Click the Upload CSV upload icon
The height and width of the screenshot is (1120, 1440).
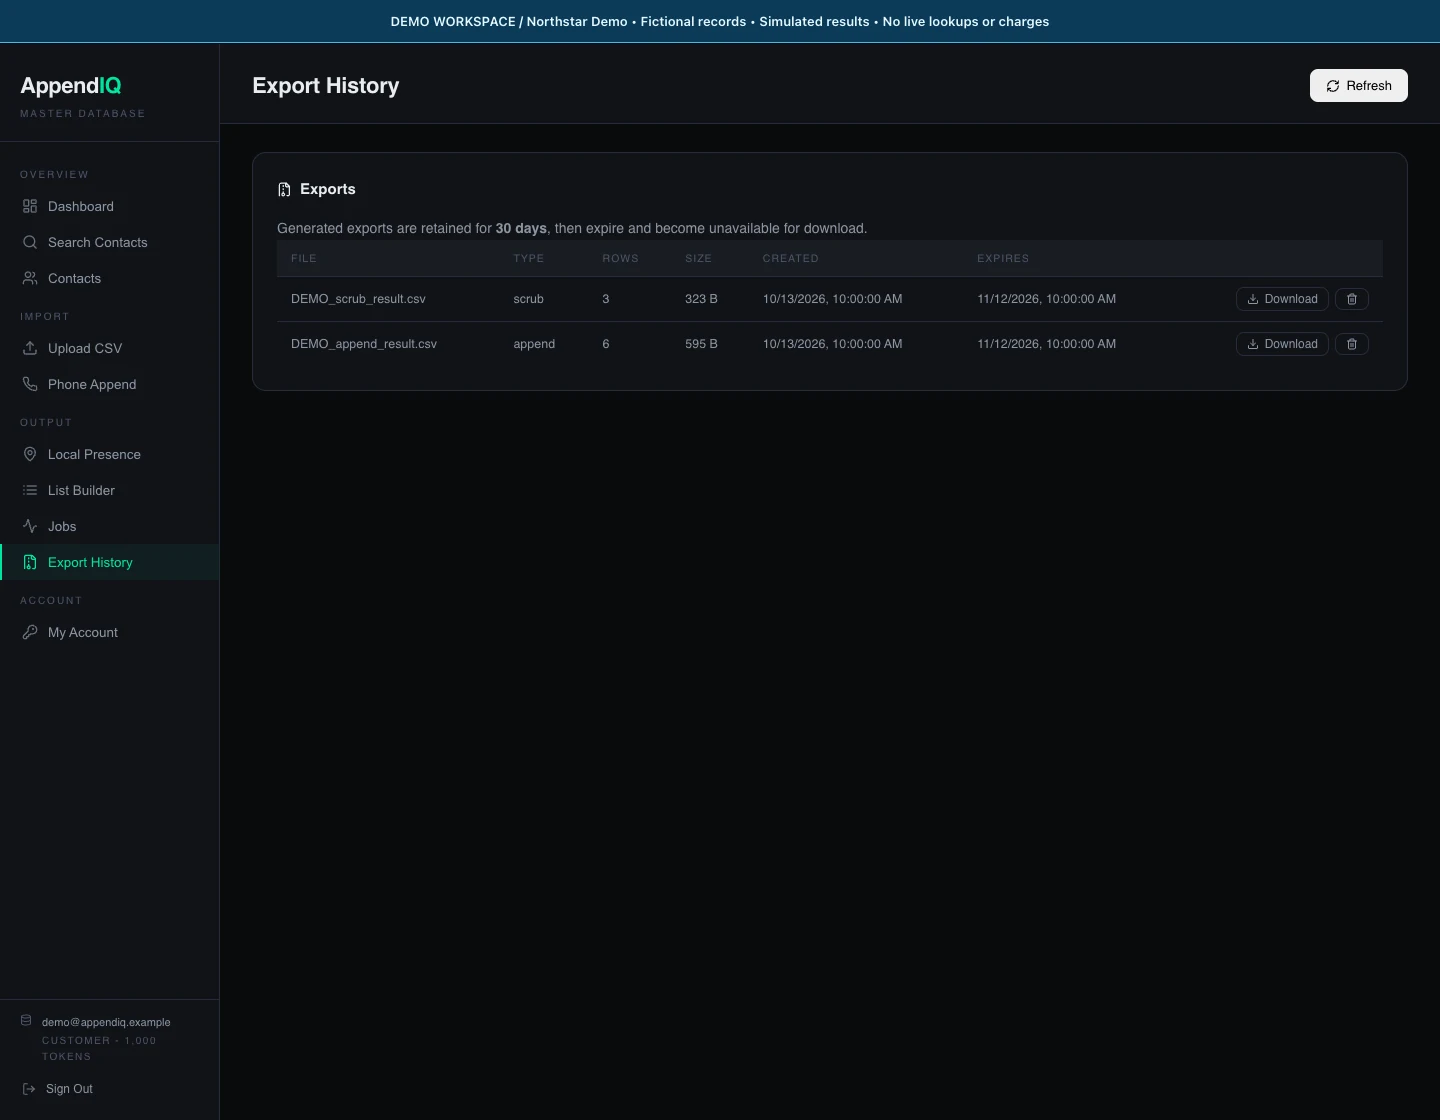click(30, 348)
